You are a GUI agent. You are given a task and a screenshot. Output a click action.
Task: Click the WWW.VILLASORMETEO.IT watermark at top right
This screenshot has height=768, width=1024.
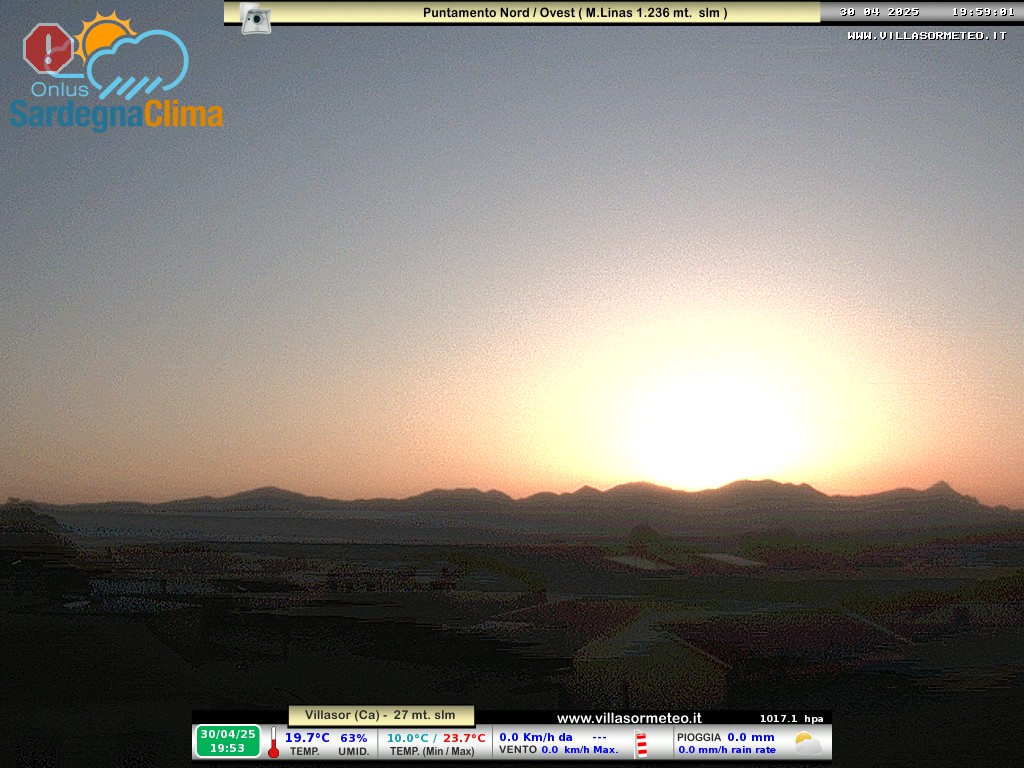[x=927, y=36]
